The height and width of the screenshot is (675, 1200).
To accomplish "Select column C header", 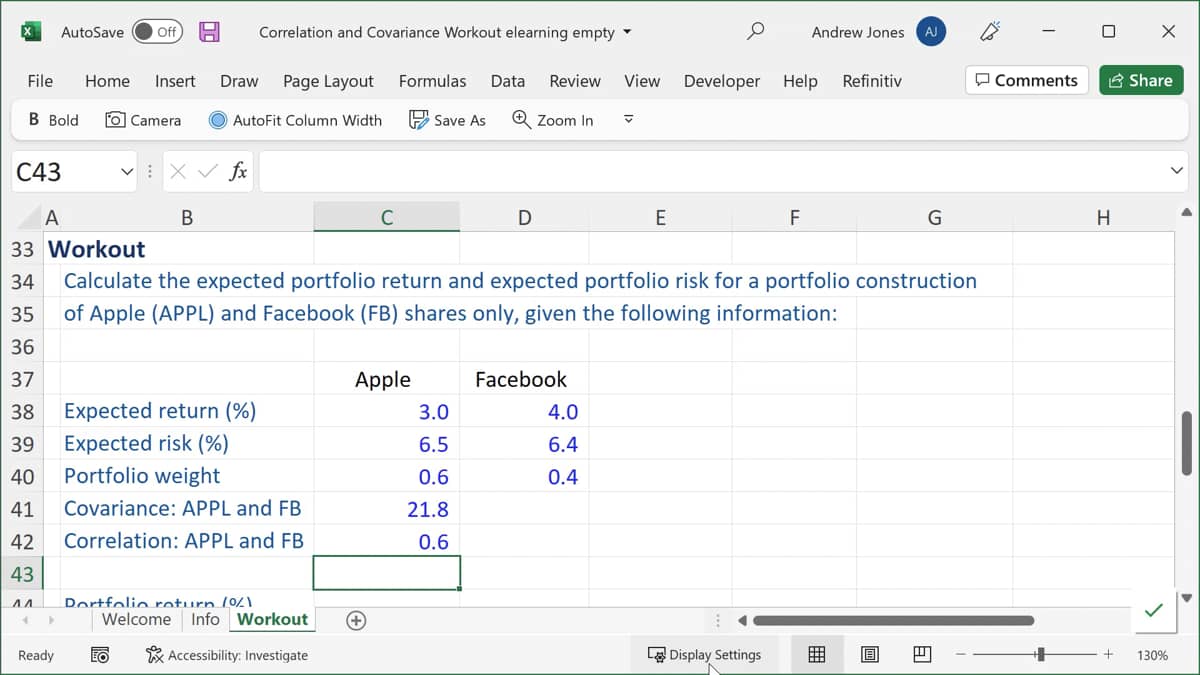I will (386, 217).
